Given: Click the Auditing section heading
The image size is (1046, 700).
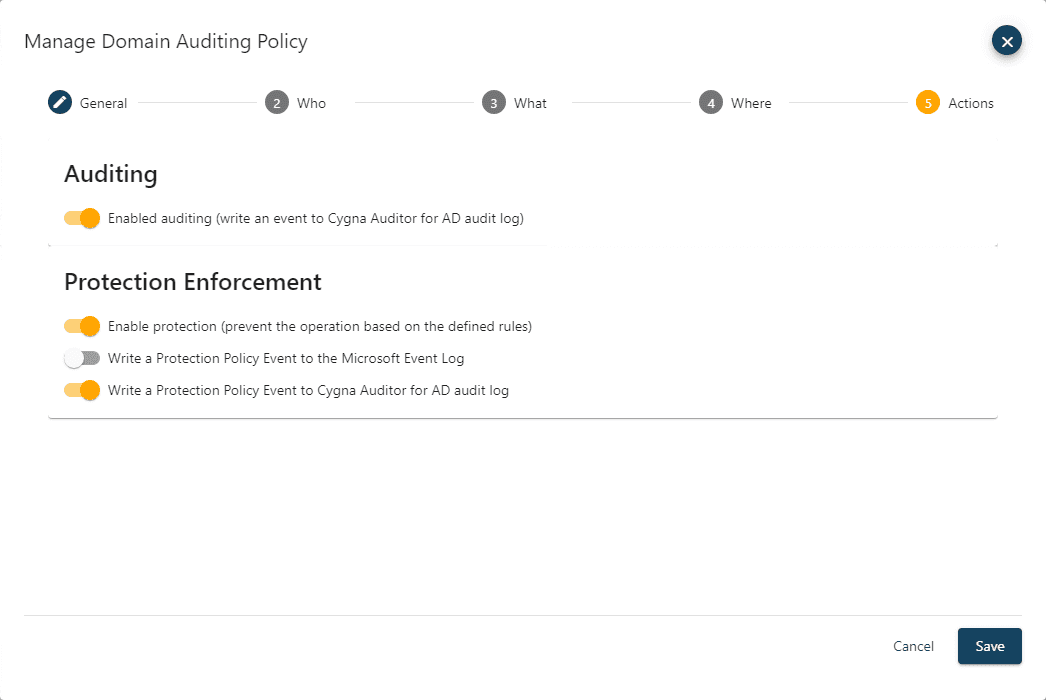Looking at the screenshot, I should coord(111,174).
